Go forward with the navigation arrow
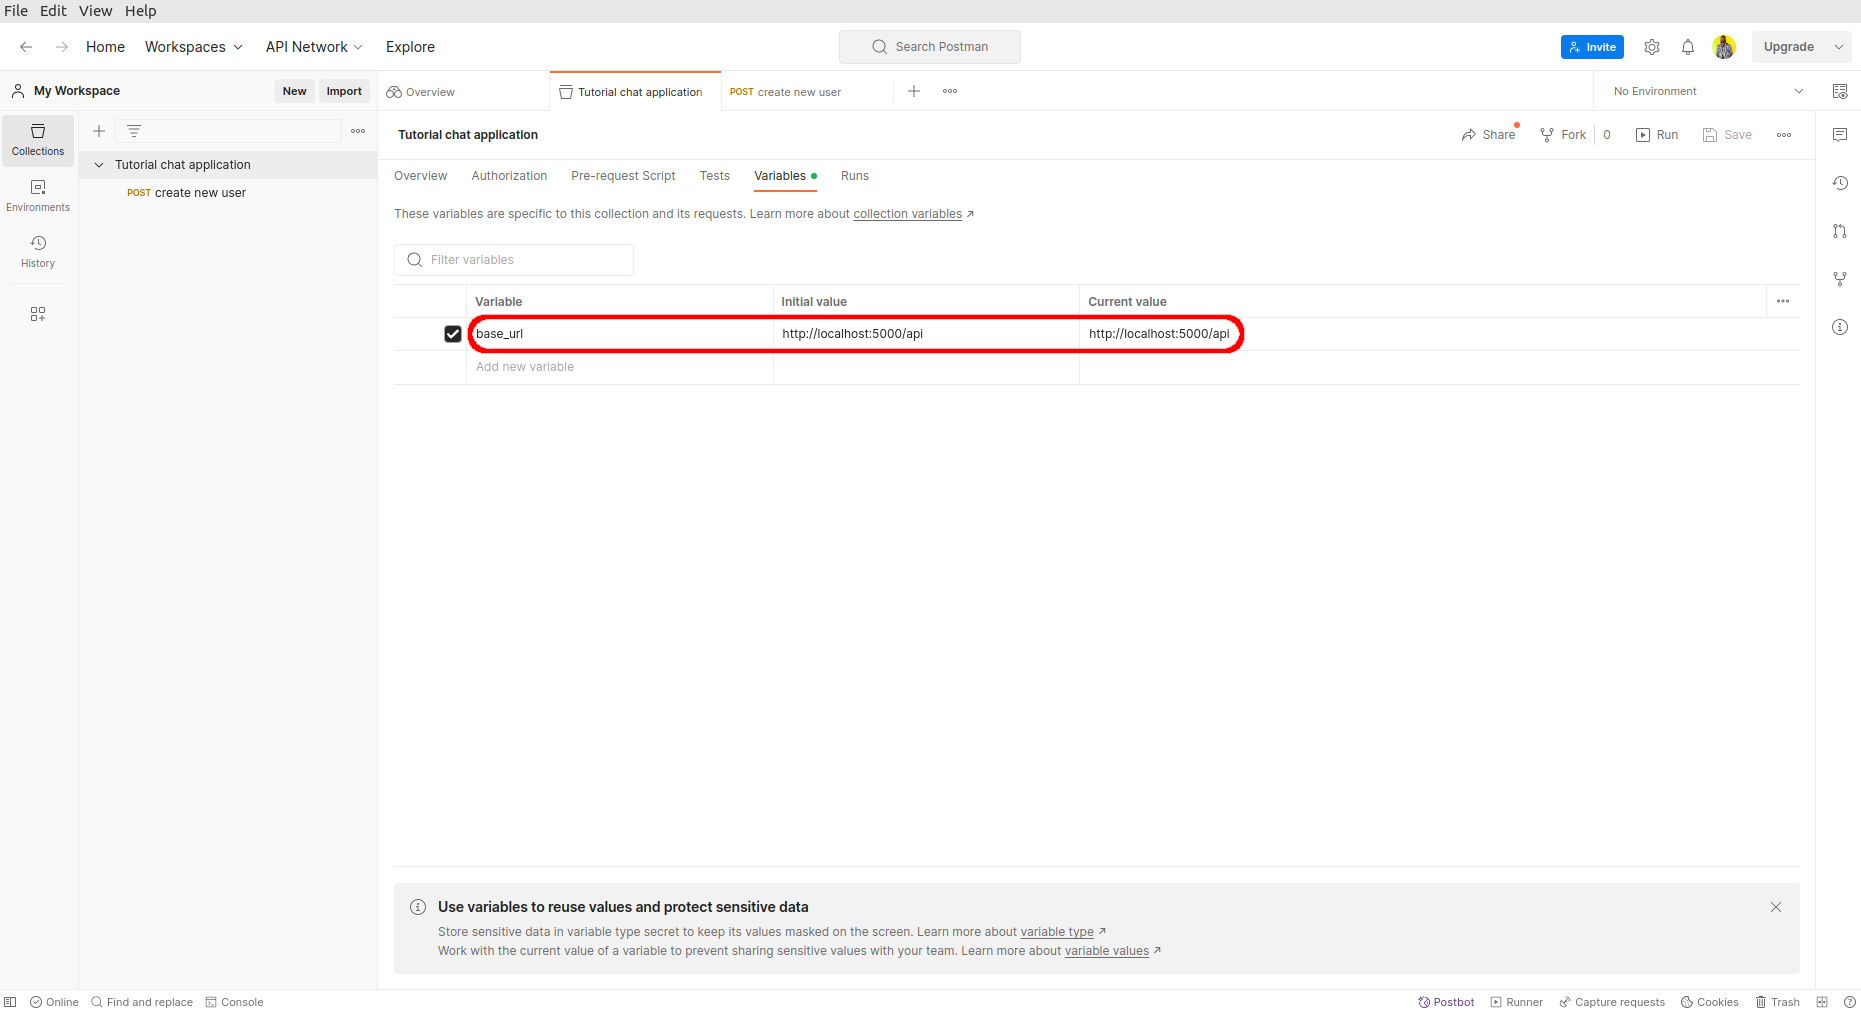This screenshot has width=1861, height=1014. click(x=62, y=47)
